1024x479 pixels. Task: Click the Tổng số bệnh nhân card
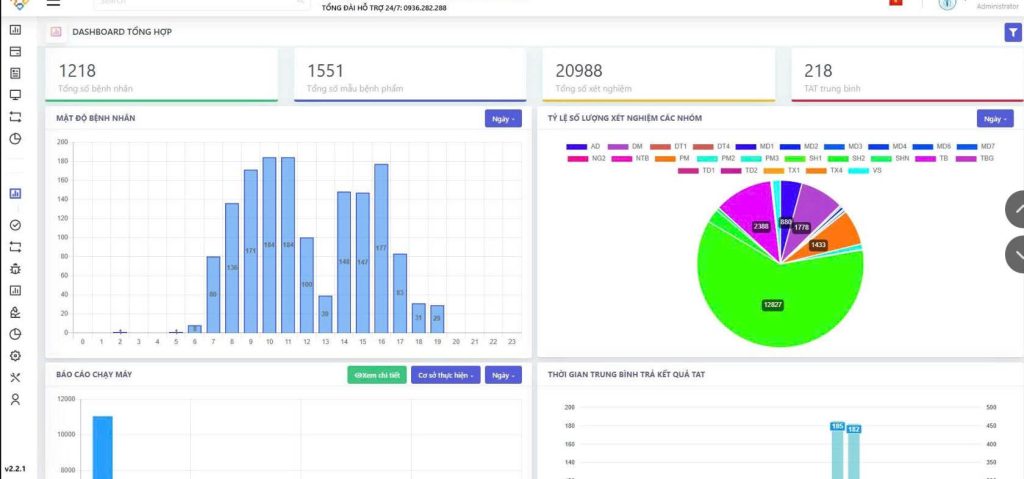coord(161,76)
